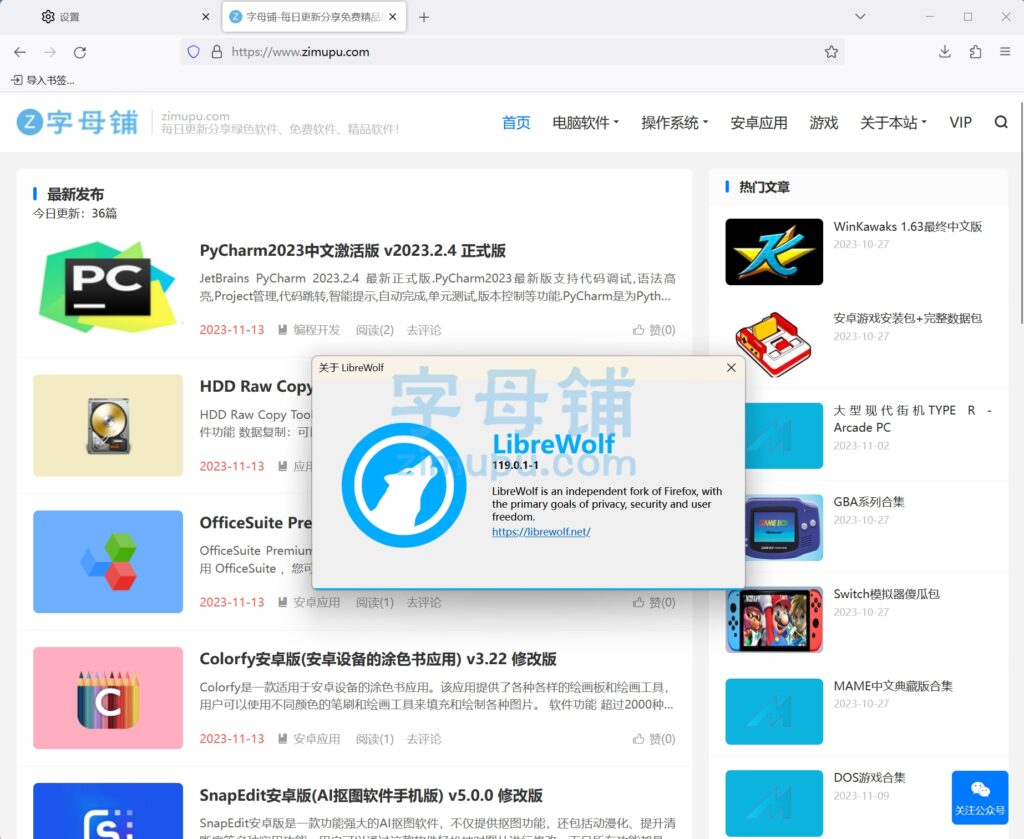The height and width of the screenshot is (839, 1024).
Task: Open the MAME中文典藏版合集 article
Action: coord(893,686)
